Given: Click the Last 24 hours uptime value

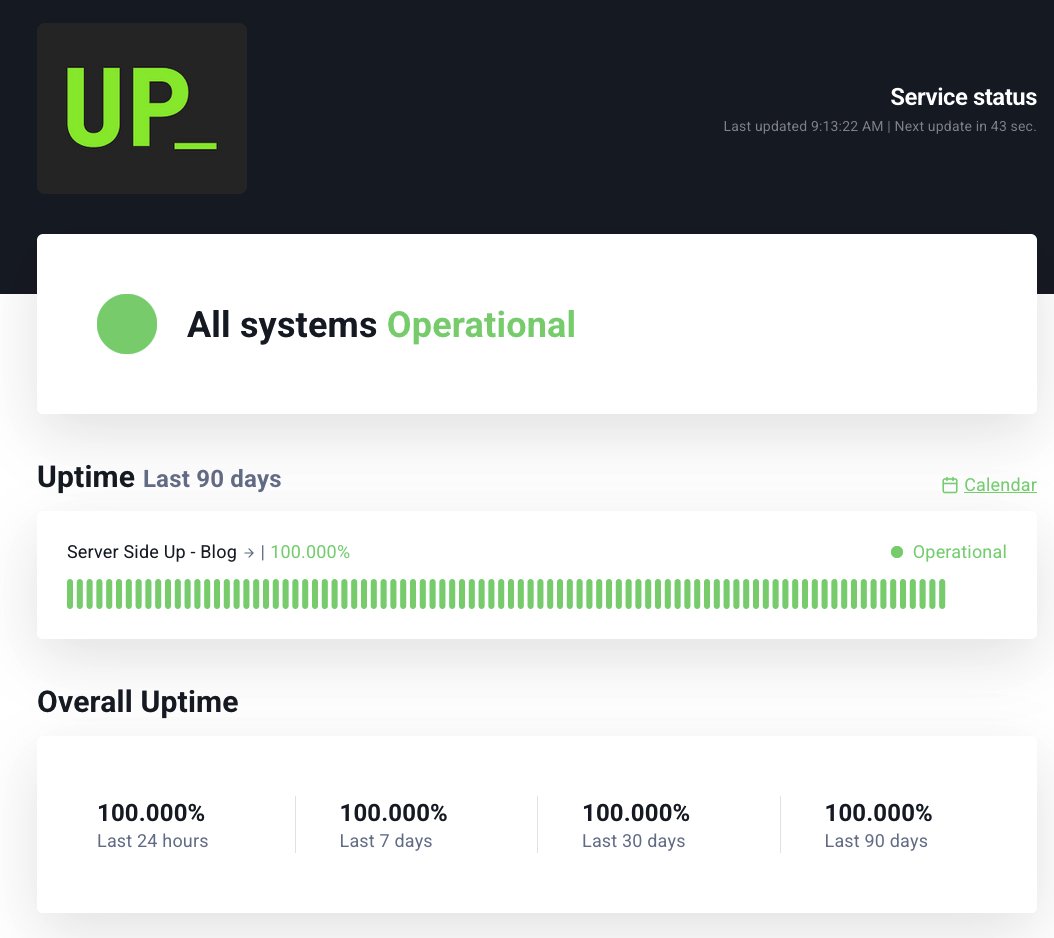Looking at the screenshot, I should (x=151, y=813).
